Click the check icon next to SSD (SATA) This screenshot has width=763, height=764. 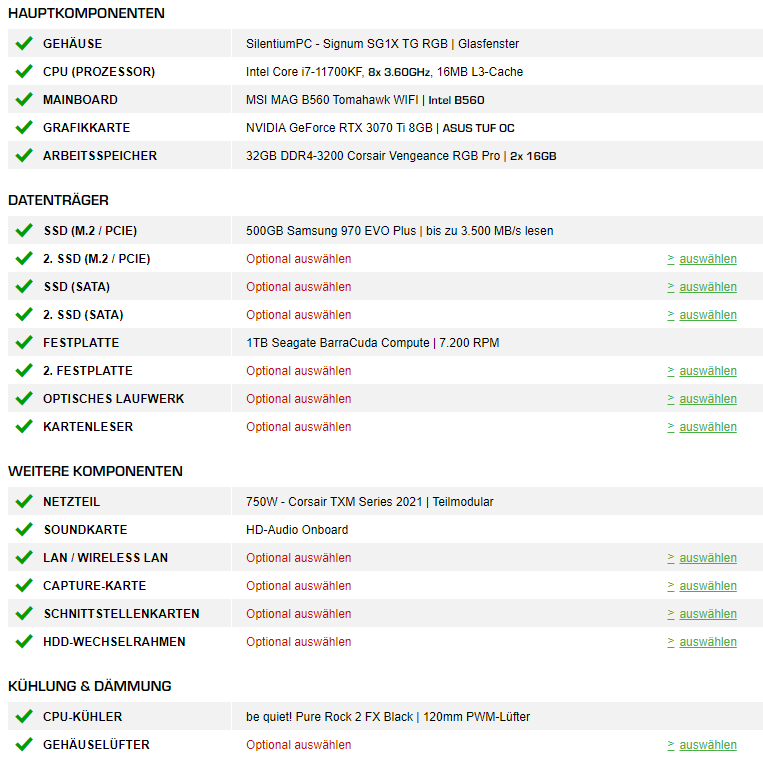[24, 286]
